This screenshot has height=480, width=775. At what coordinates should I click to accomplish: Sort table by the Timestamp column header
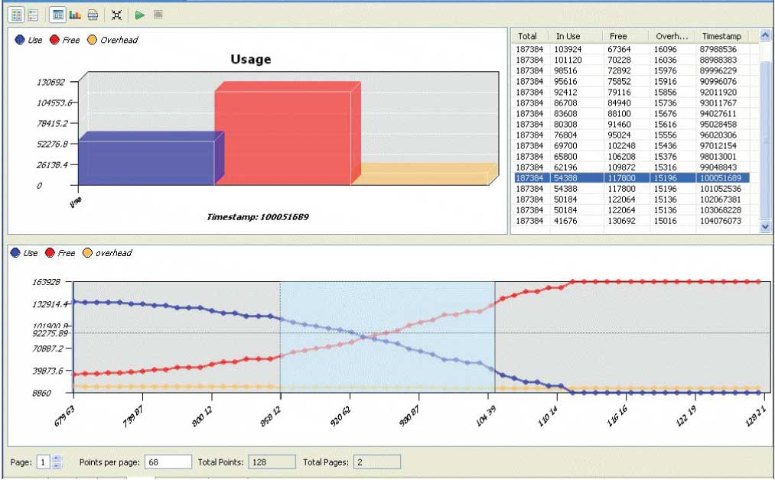pyautogui.click(x=720, y=36)
